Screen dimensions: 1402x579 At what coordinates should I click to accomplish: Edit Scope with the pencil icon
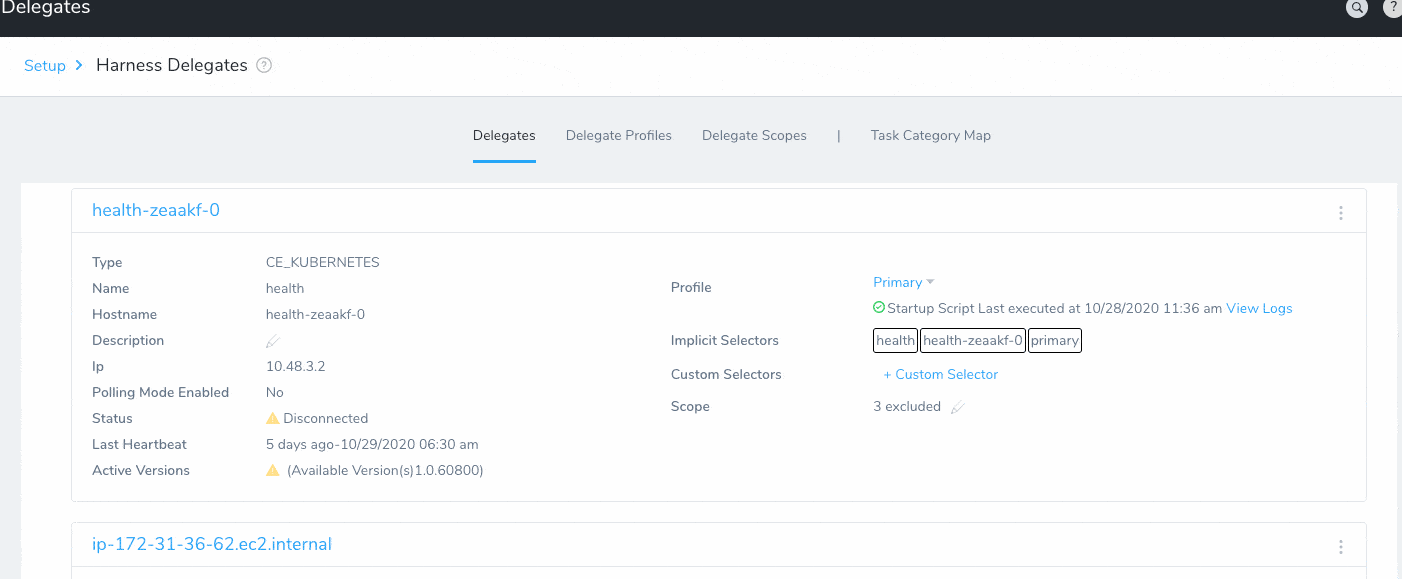click(x=958, y=407)
